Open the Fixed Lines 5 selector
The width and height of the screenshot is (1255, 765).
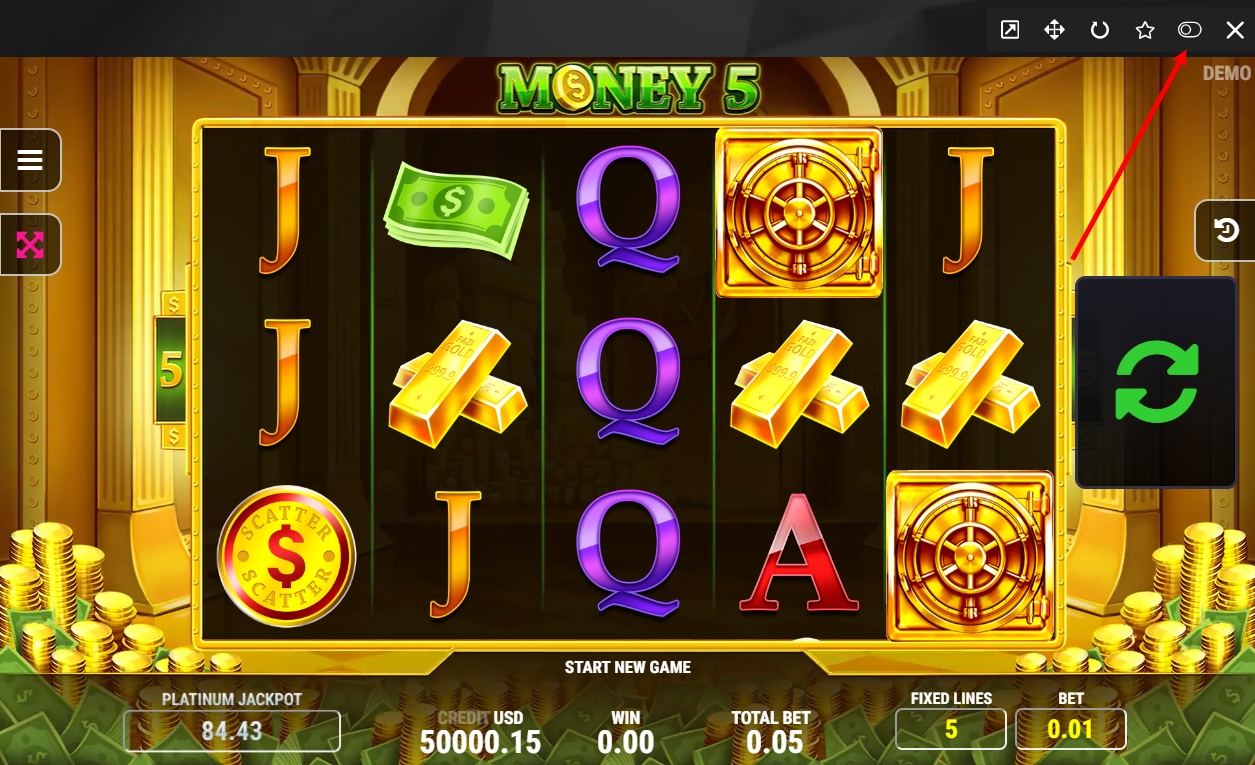951,729
